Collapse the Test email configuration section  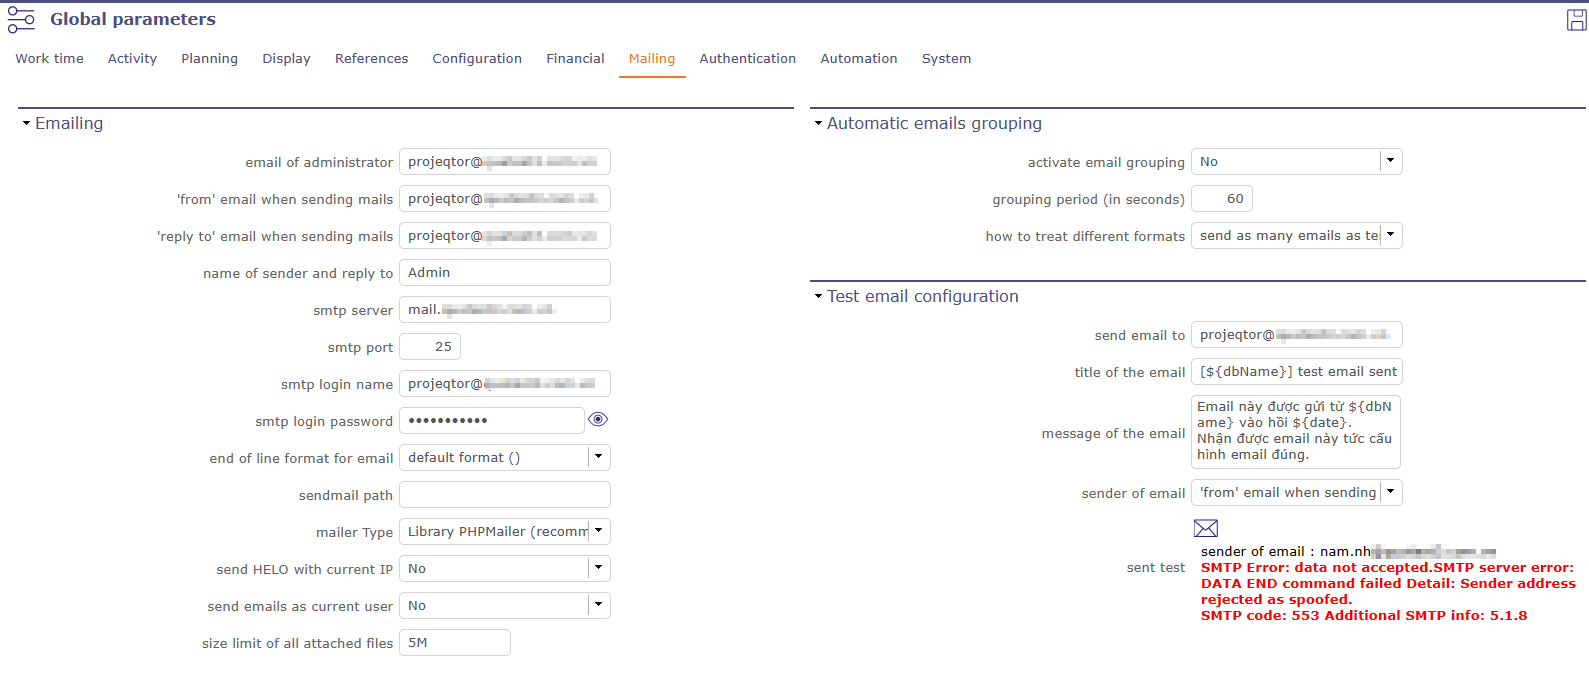tap(818, 296)
